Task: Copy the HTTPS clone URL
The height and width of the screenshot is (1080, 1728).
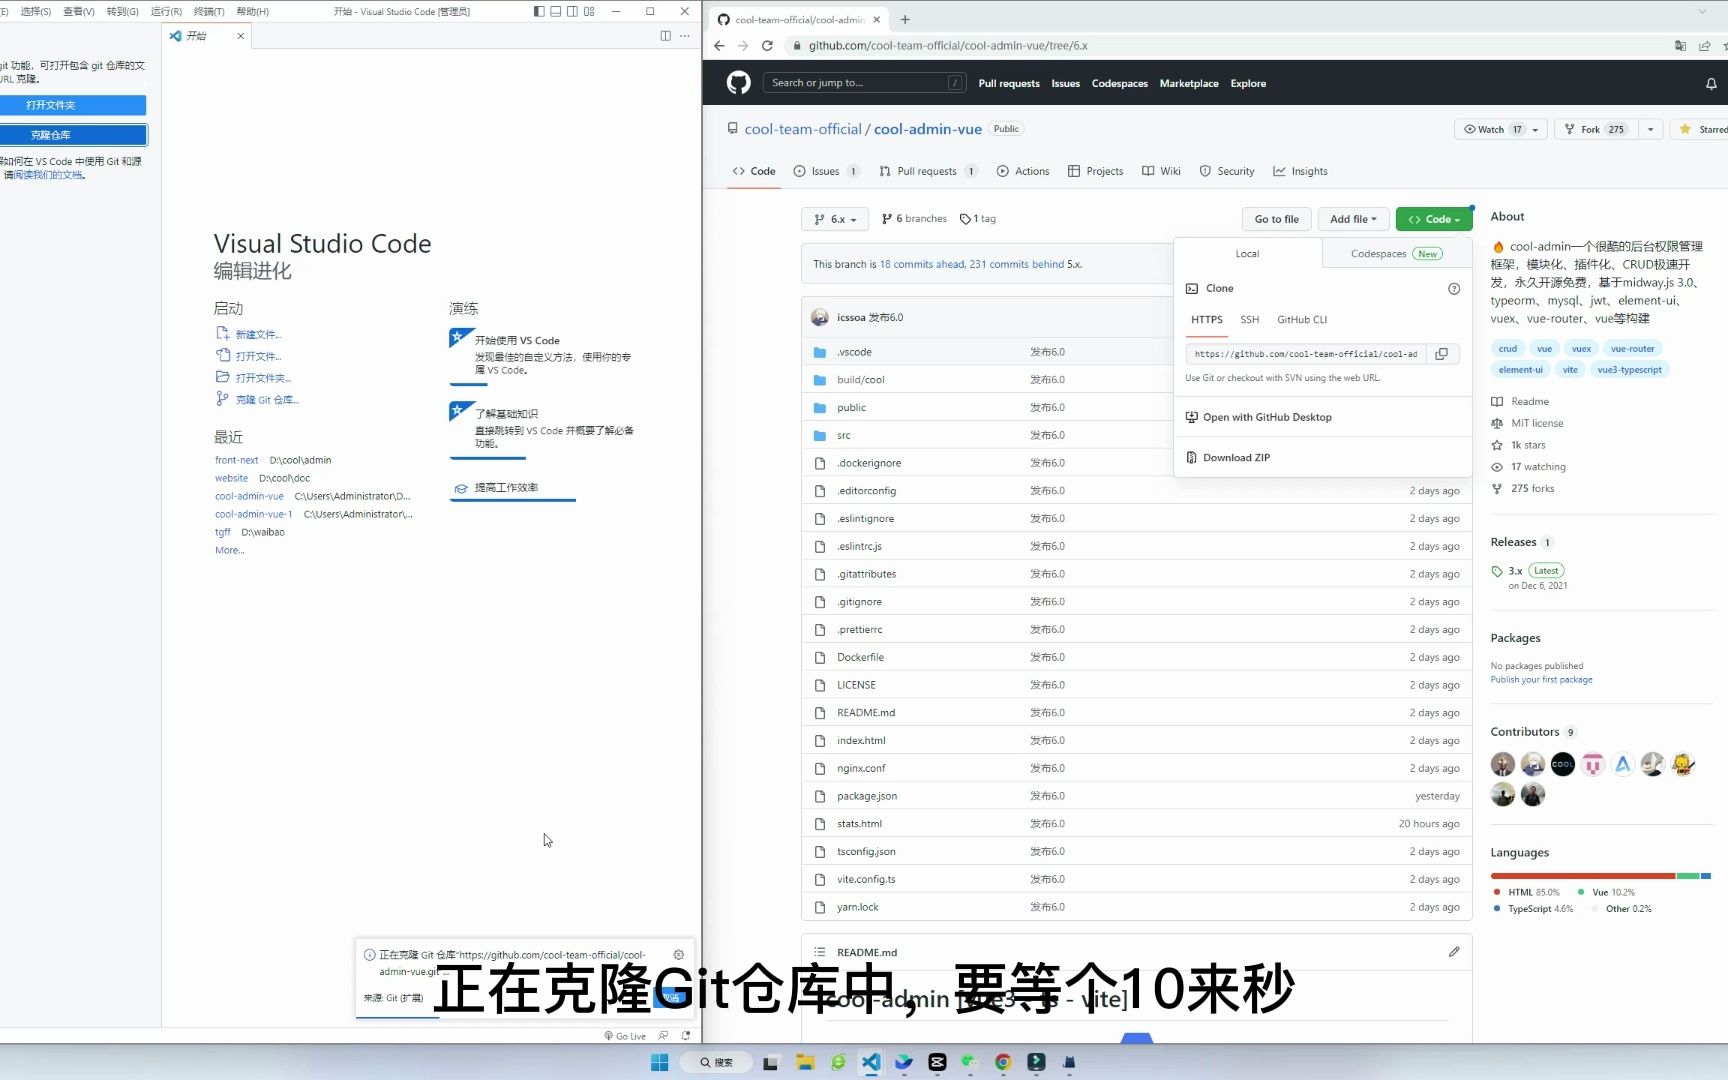Action: 1441,354
